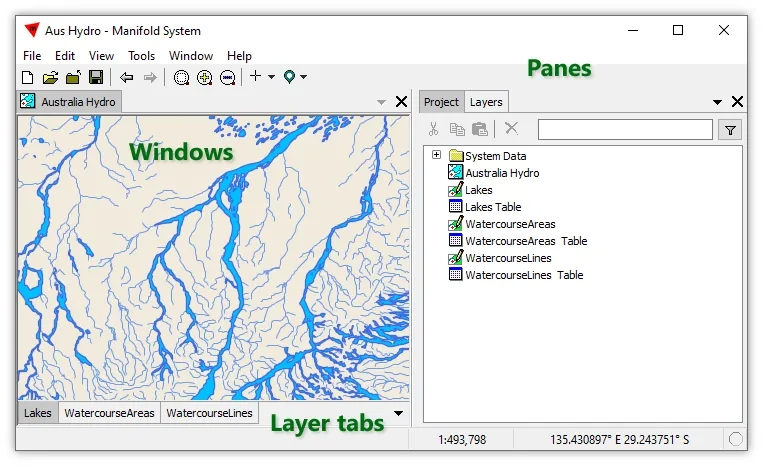The height and width of the screenshot is (466, 763).
Task: Open the location pin dropdown arrow
Action: (304, 77)
